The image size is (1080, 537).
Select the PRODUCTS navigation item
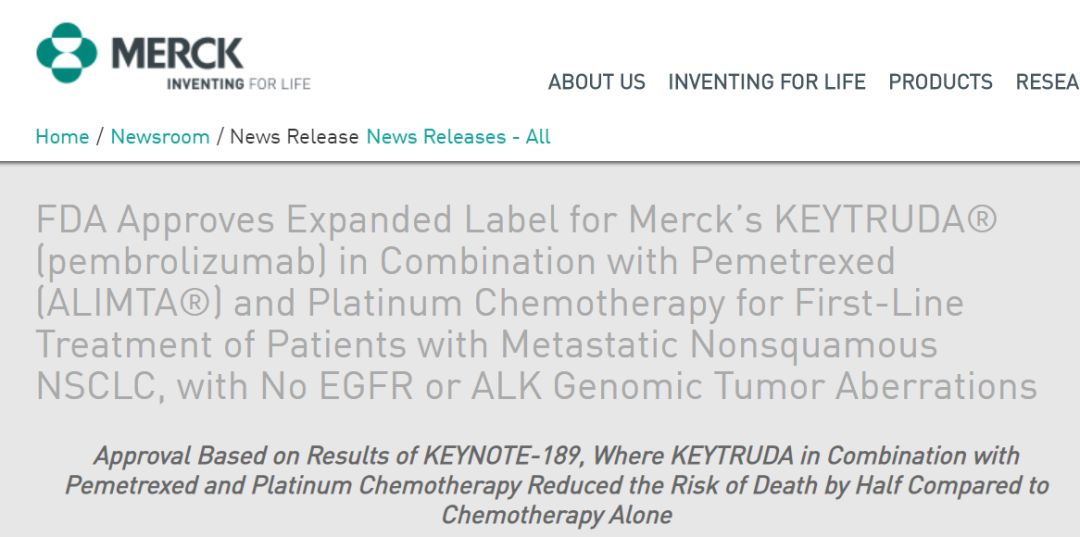coord(940,82)
